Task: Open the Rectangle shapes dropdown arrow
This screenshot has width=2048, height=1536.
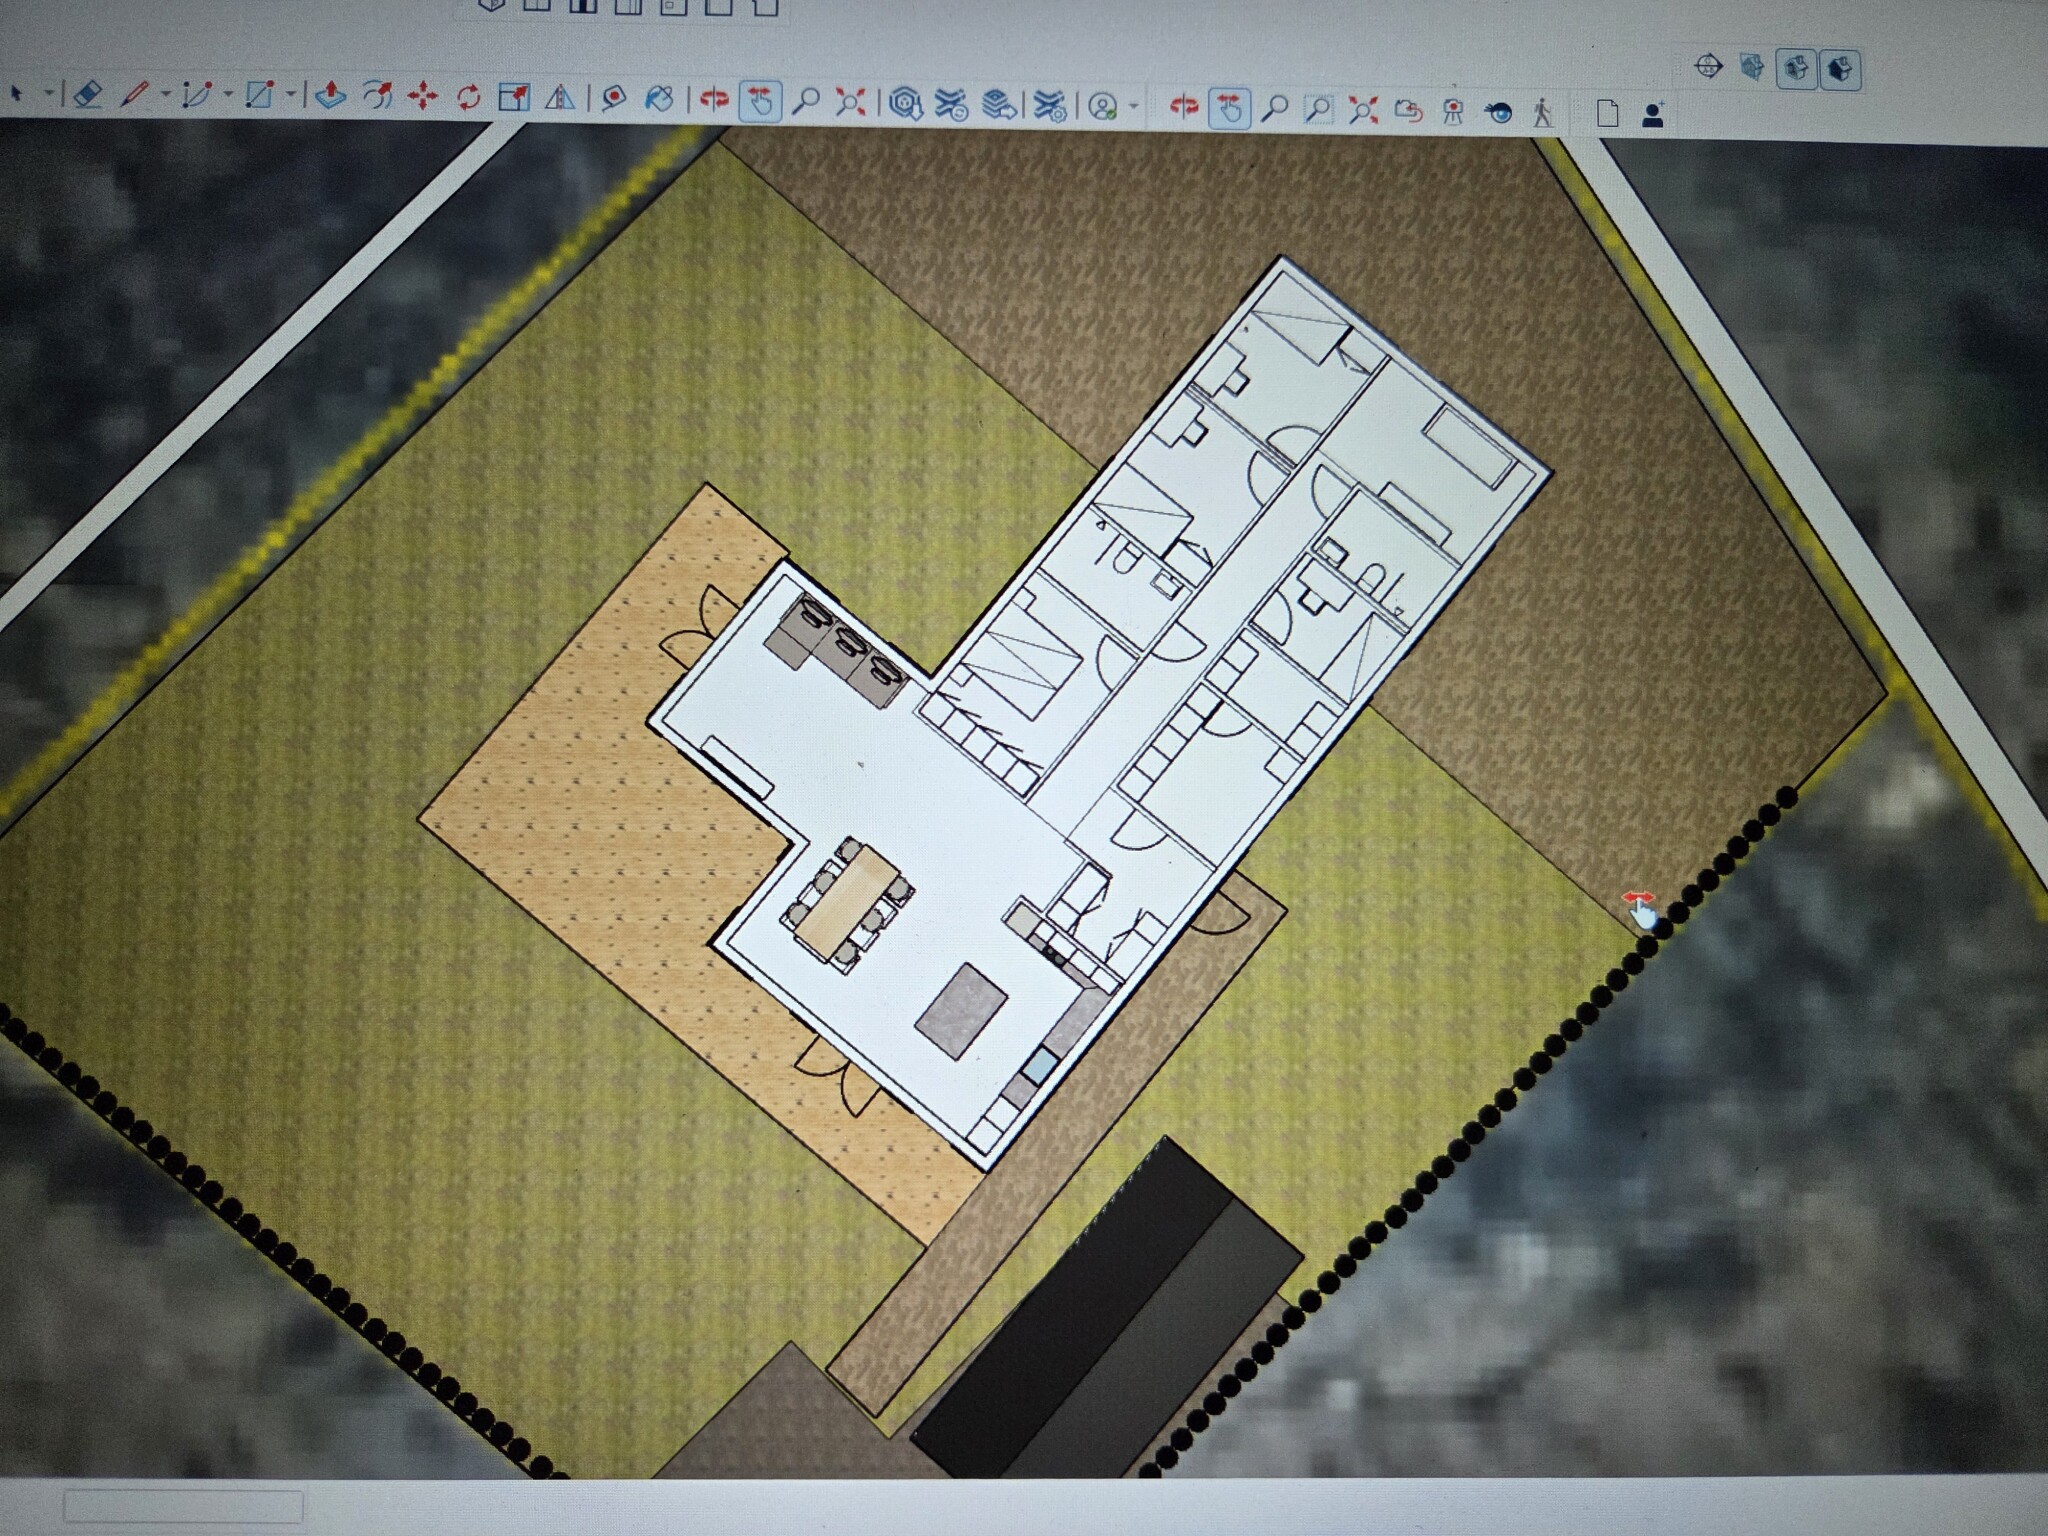Action: (x=290, y=96)
